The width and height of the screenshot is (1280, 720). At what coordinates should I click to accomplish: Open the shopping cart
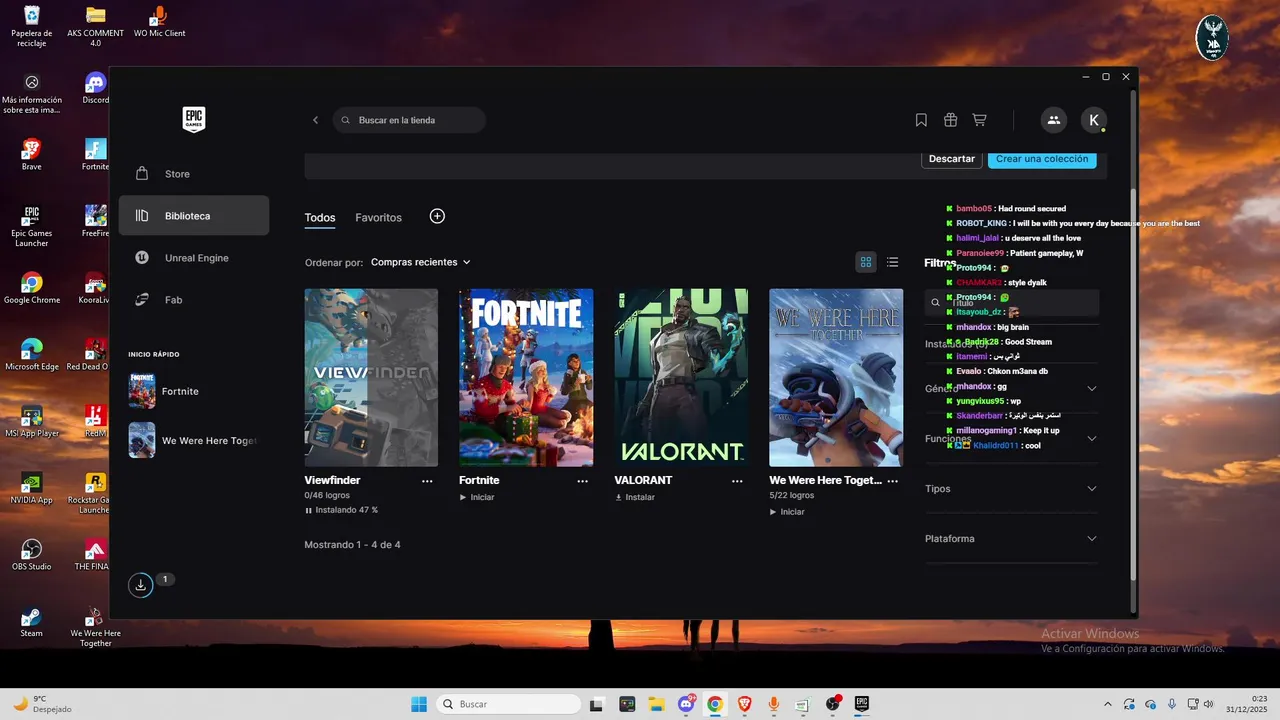tap(979, 120)
